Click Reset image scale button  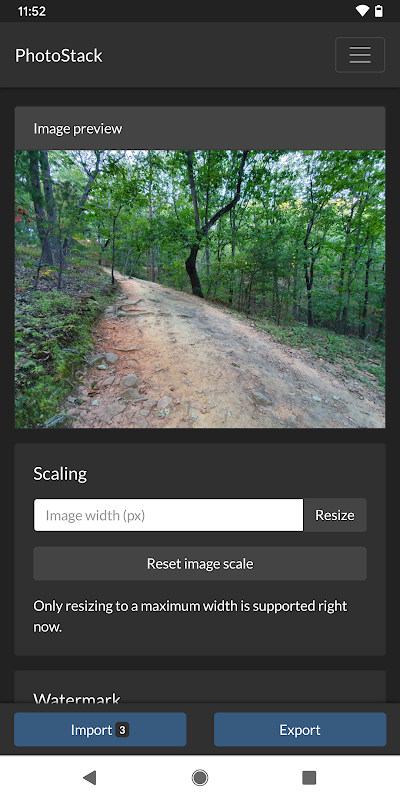point(200,563)
